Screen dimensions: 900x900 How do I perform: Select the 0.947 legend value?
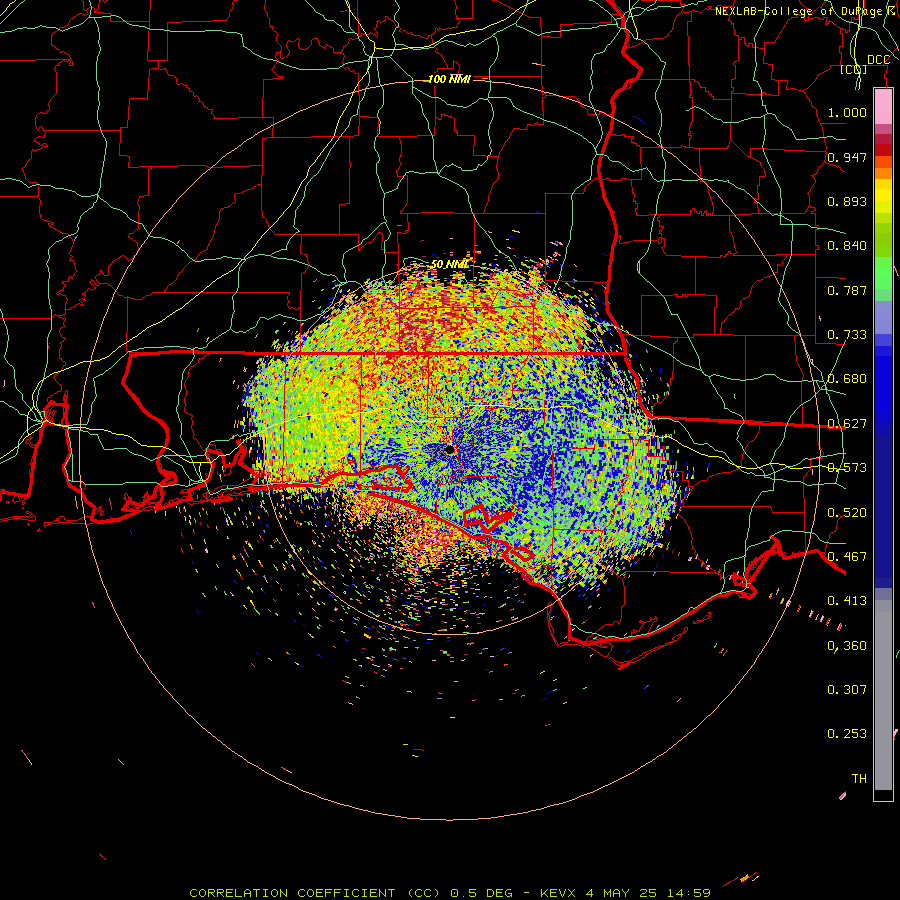847,157
